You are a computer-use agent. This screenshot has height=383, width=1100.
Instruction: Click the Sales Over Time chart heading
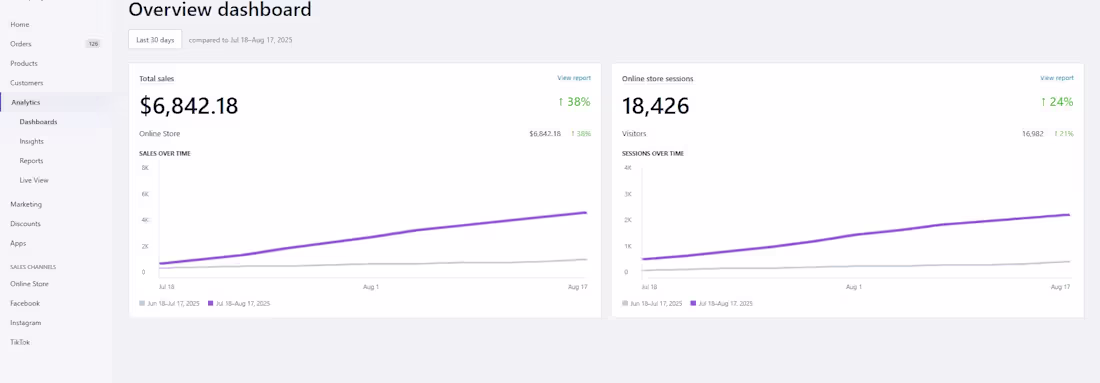(165, 154)
